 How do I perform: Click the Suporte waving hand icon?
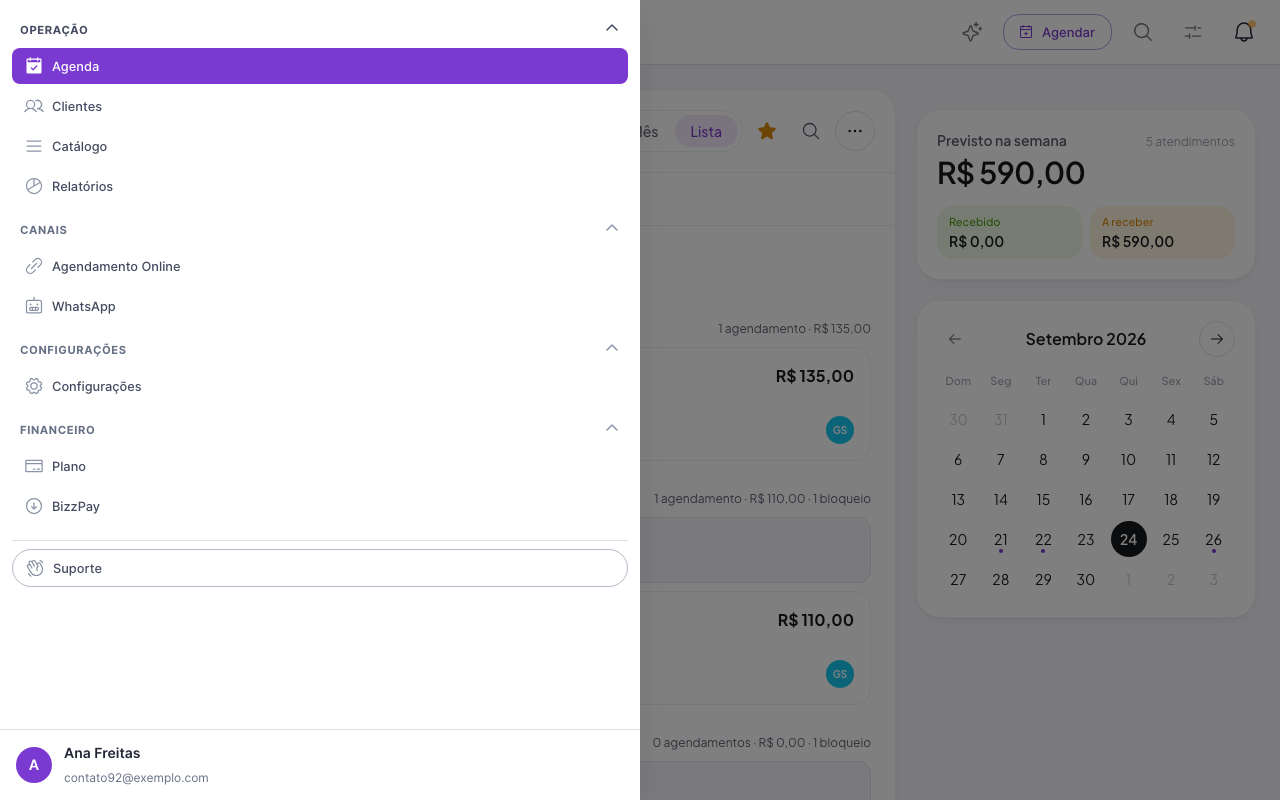[35, 568]
